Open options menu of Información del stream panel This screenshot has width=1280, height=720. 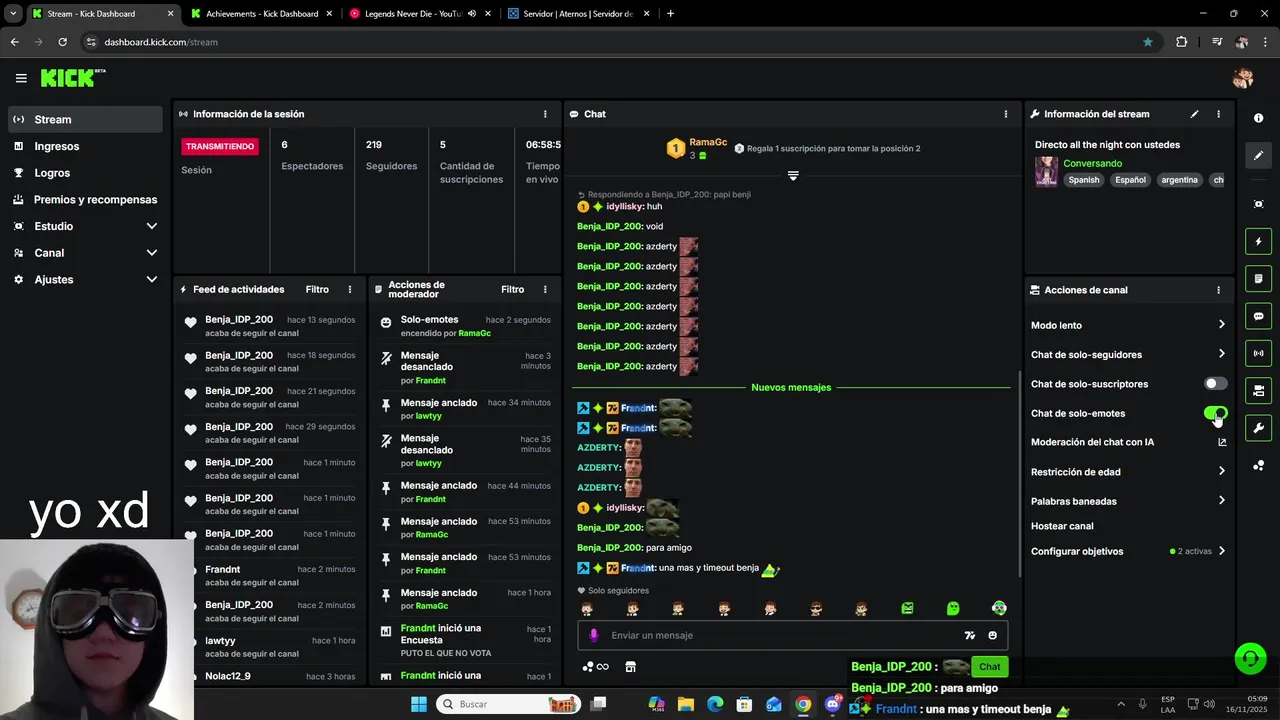(1218, 114)
